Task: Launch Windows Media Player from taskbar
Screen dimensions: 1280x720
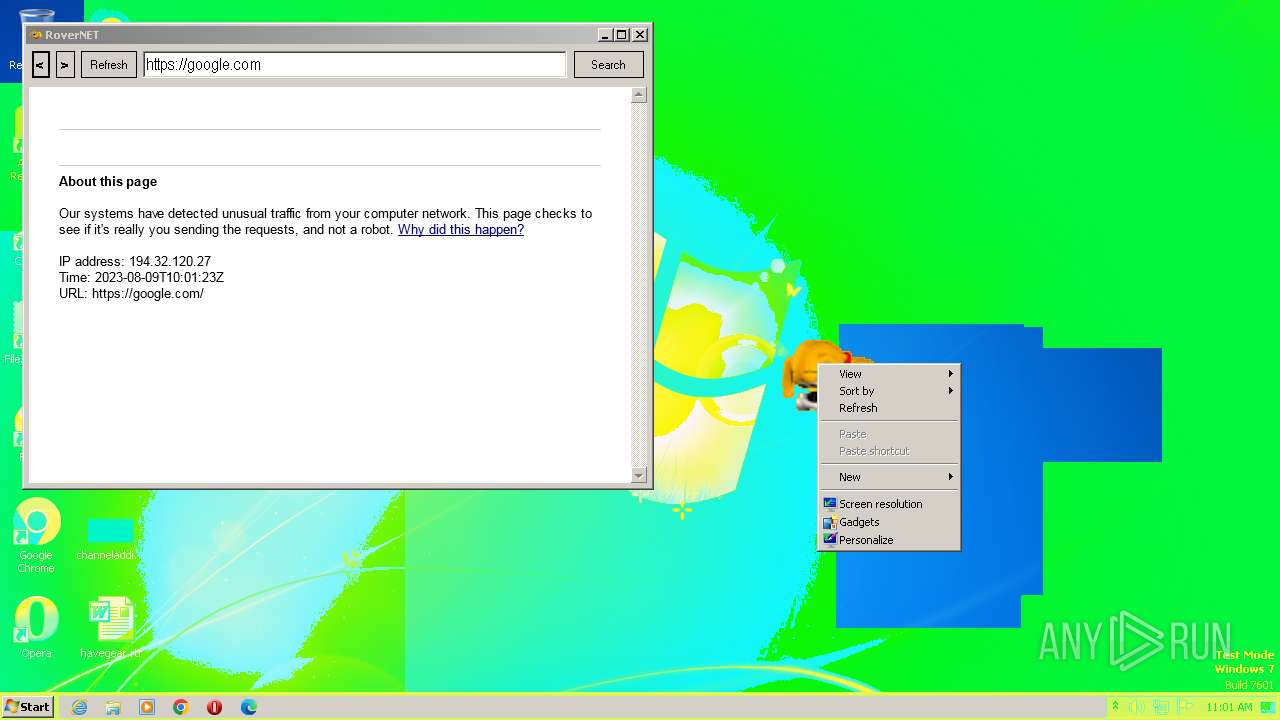Action: coord(147,707)
